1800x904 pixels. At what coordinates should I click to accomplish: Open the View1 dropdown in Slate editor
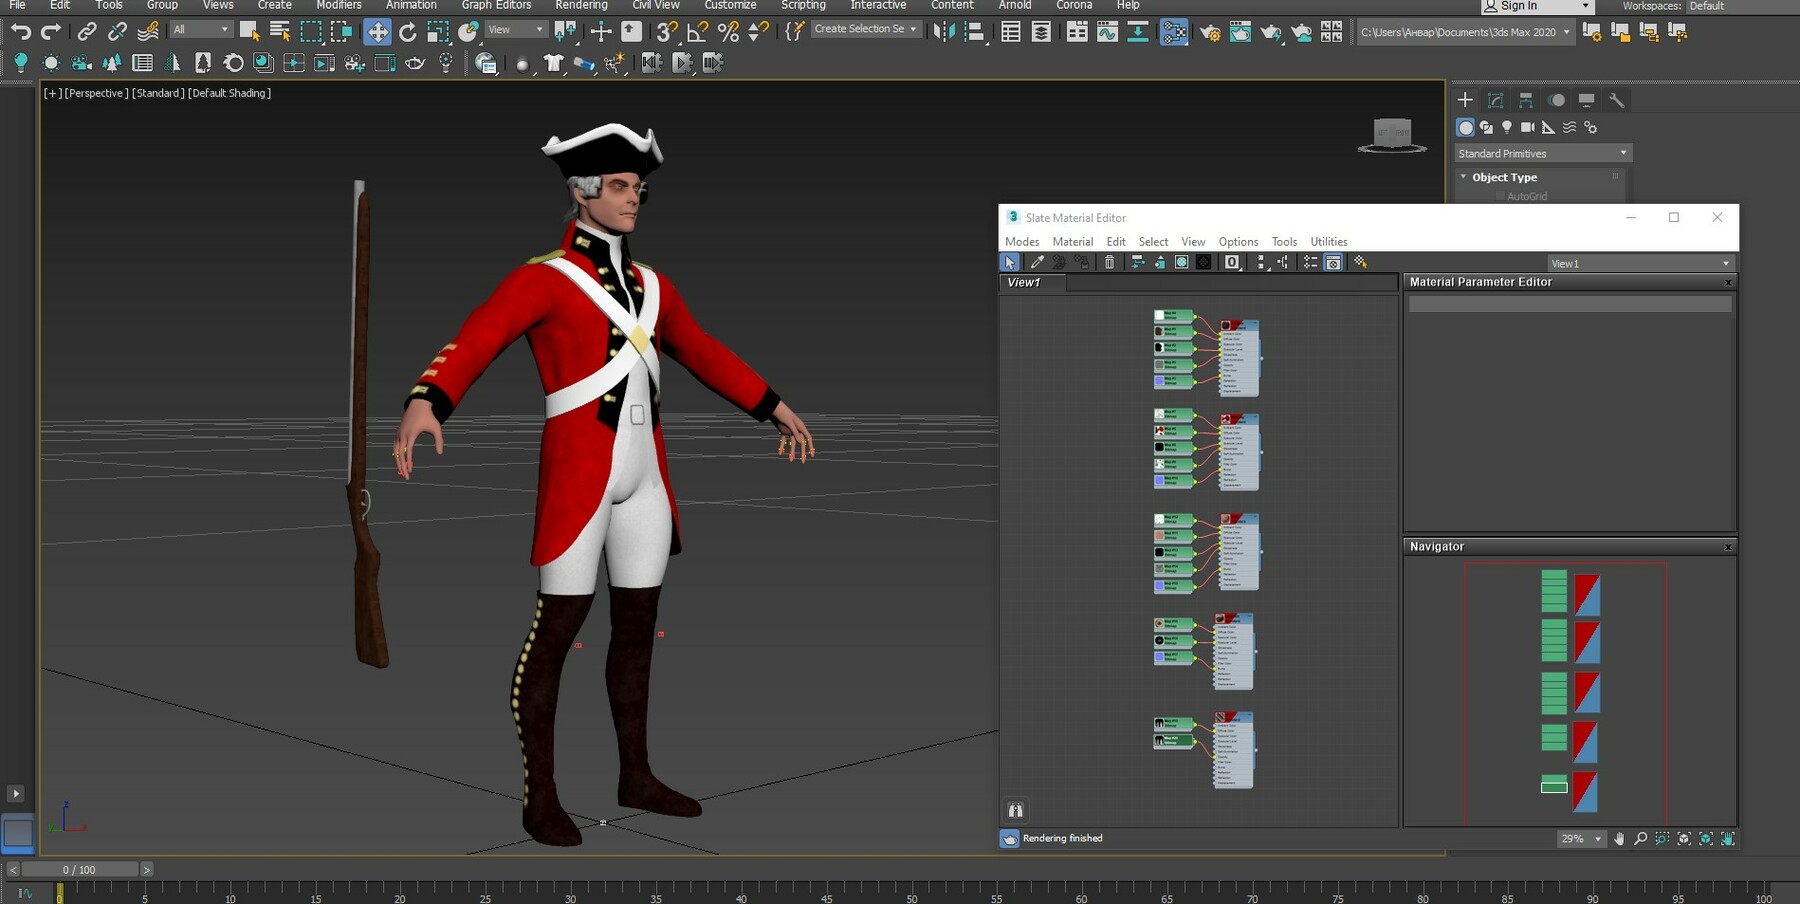(x=1640, y=262)
